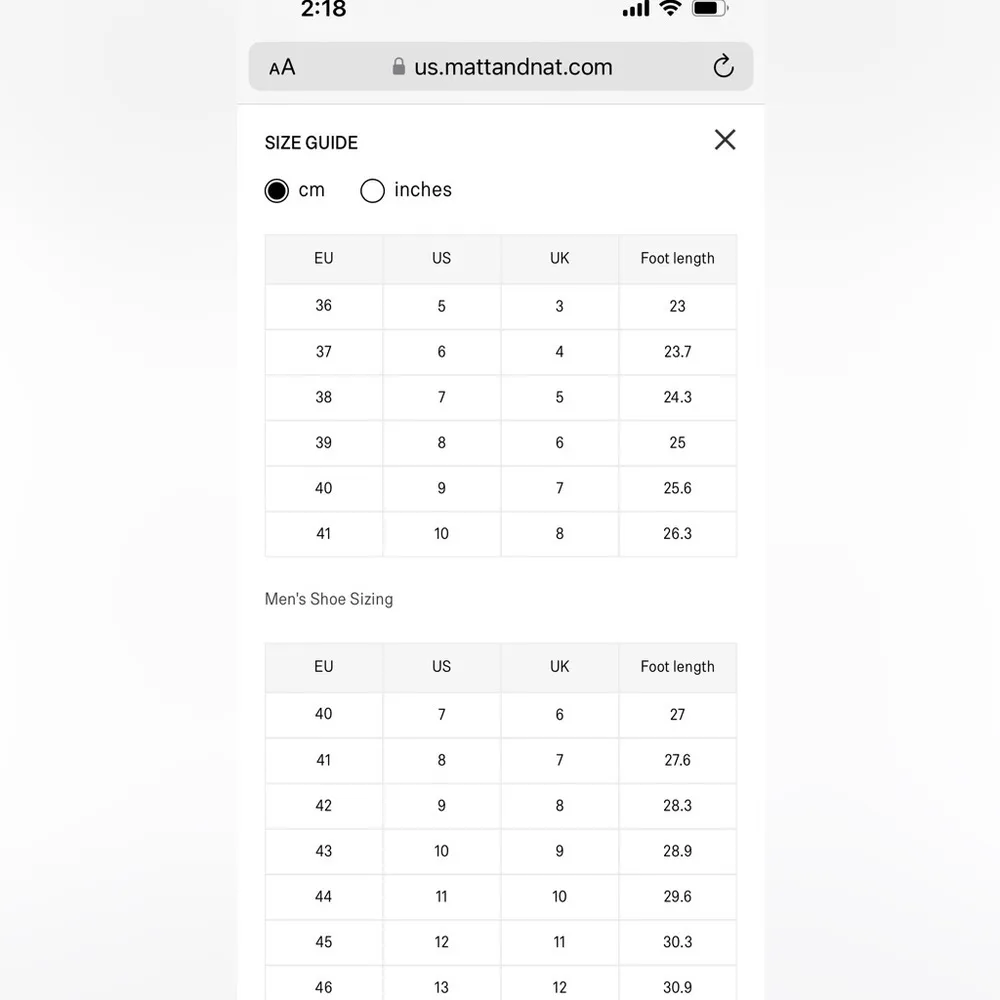Tap the reload page icon
Screen dimensions: 1000x1000
(723, 67)
